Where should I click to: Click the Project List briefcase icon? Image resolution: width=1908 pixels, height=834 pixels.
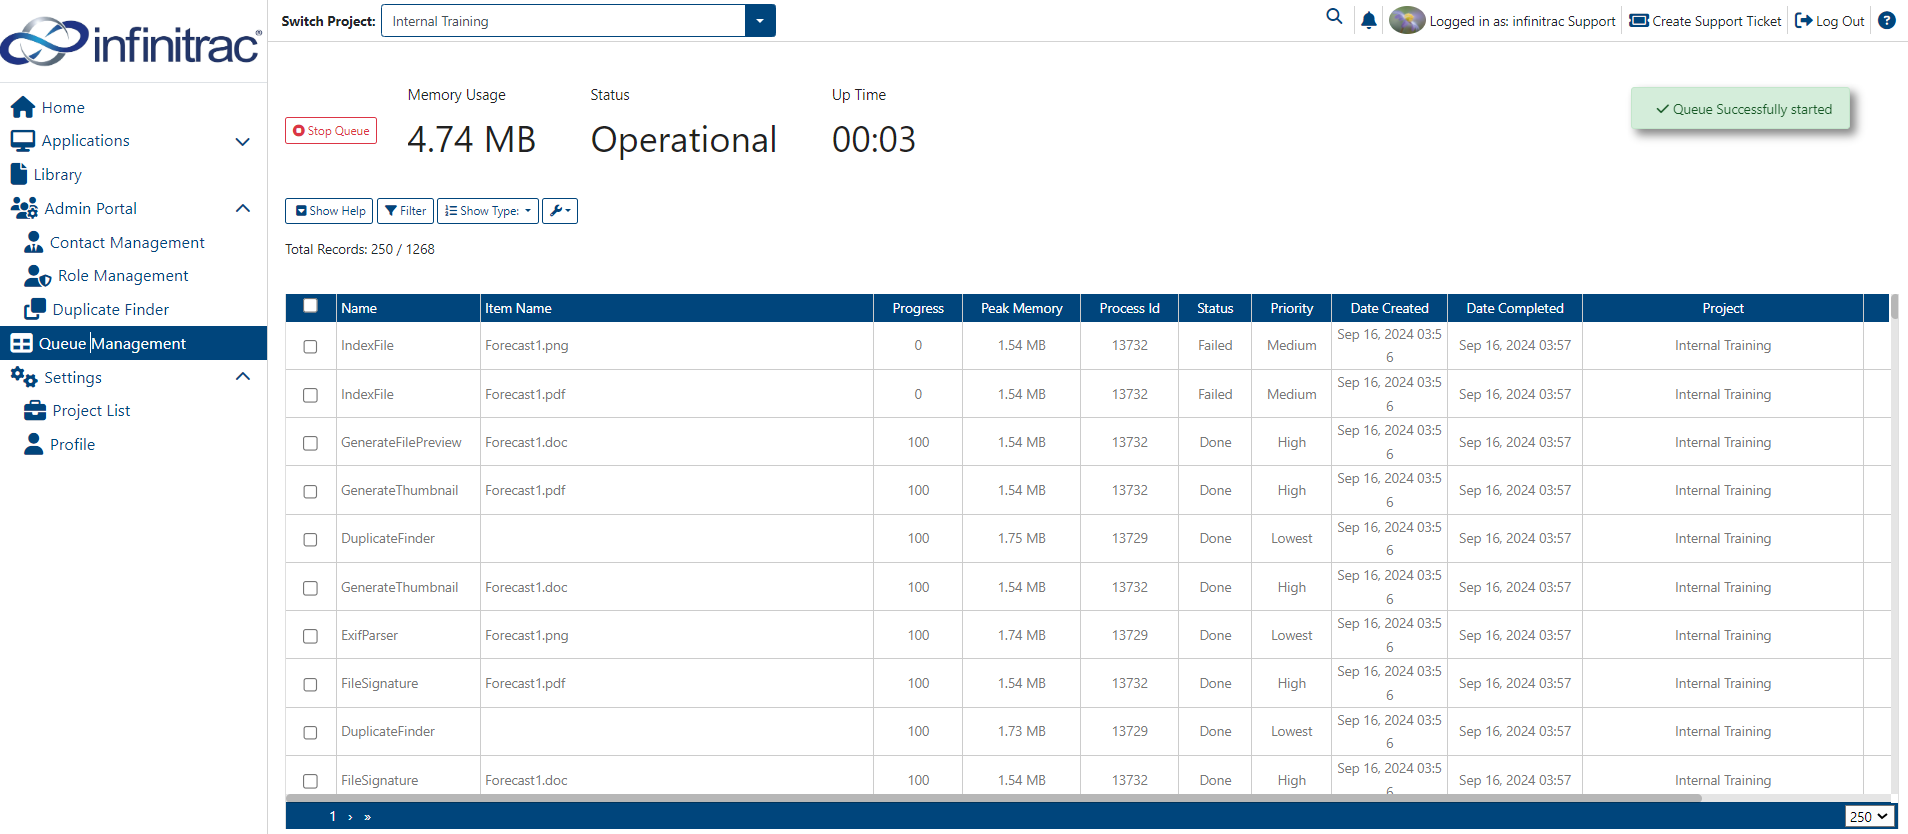35,410
